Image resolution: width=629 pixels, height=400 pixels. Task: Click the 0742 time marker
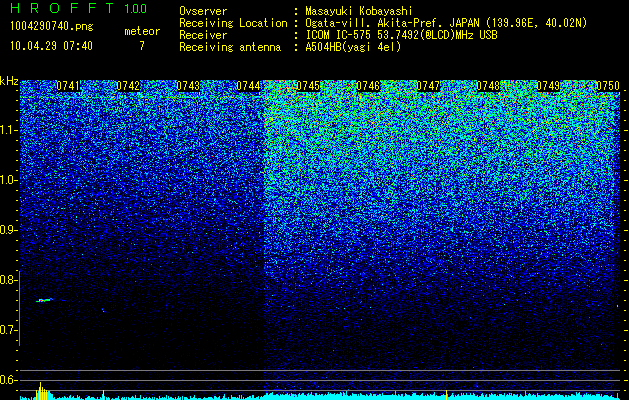(128, 86)
